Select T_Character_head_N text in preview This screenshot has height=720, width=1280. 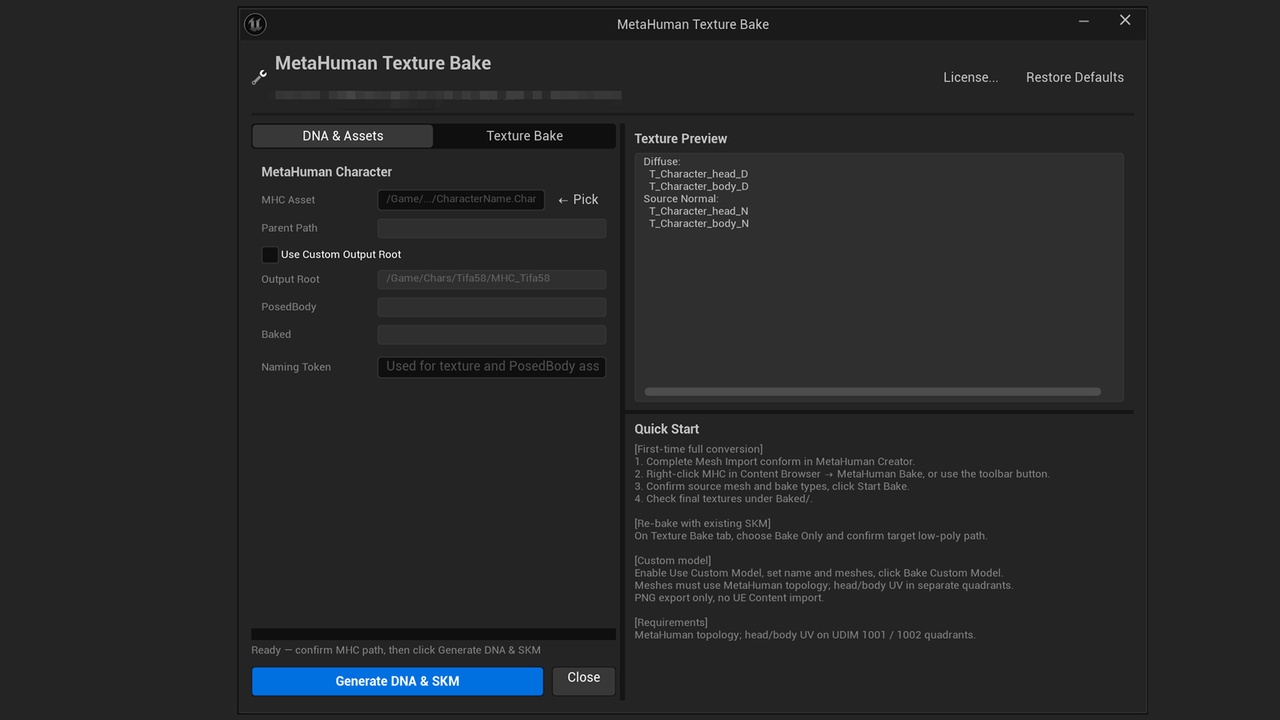(x=699, y=211)
